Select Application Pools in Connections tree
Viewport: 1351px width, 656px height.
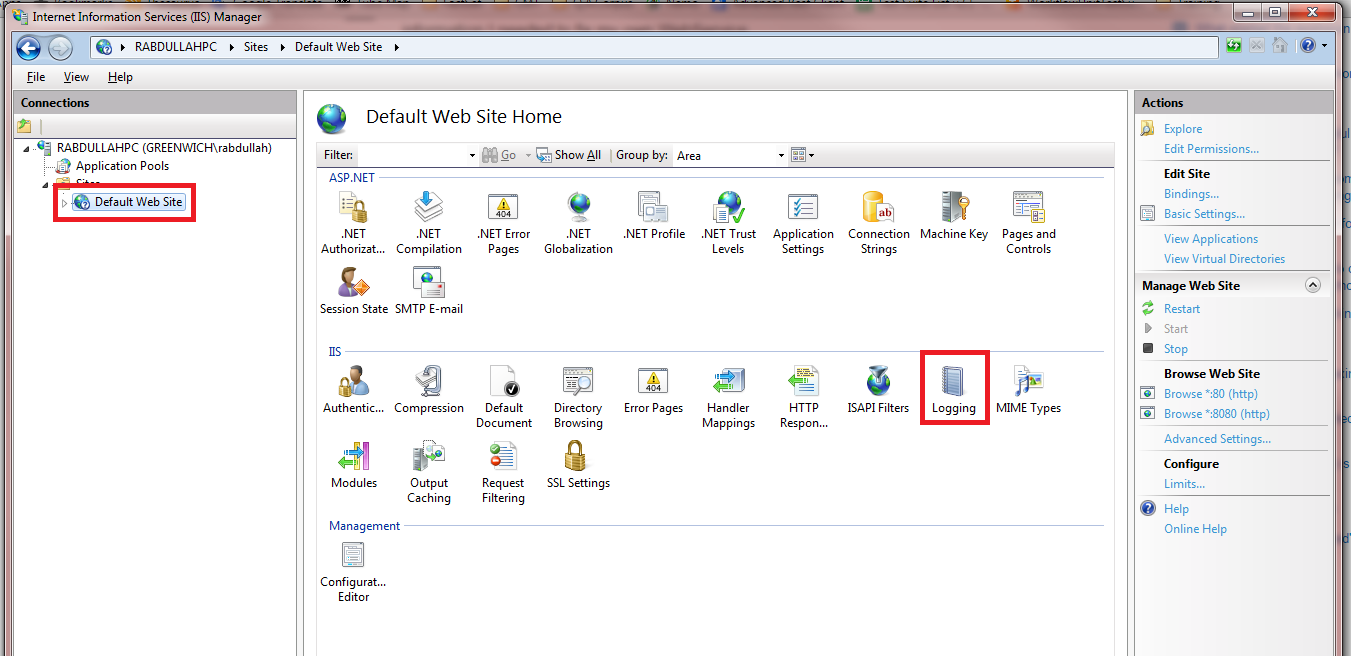coord(122,166)
